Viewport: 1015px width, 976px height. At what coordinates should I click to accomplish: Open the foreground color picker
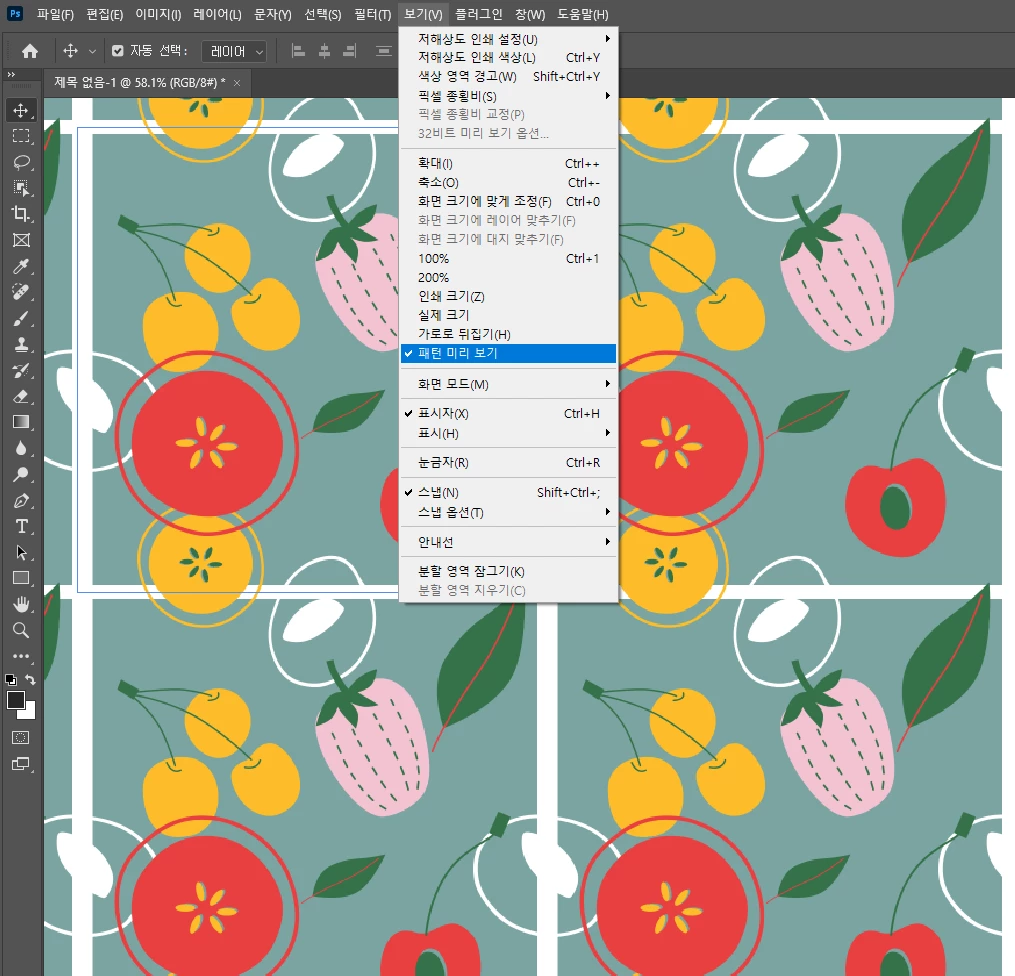pos(16,700)
